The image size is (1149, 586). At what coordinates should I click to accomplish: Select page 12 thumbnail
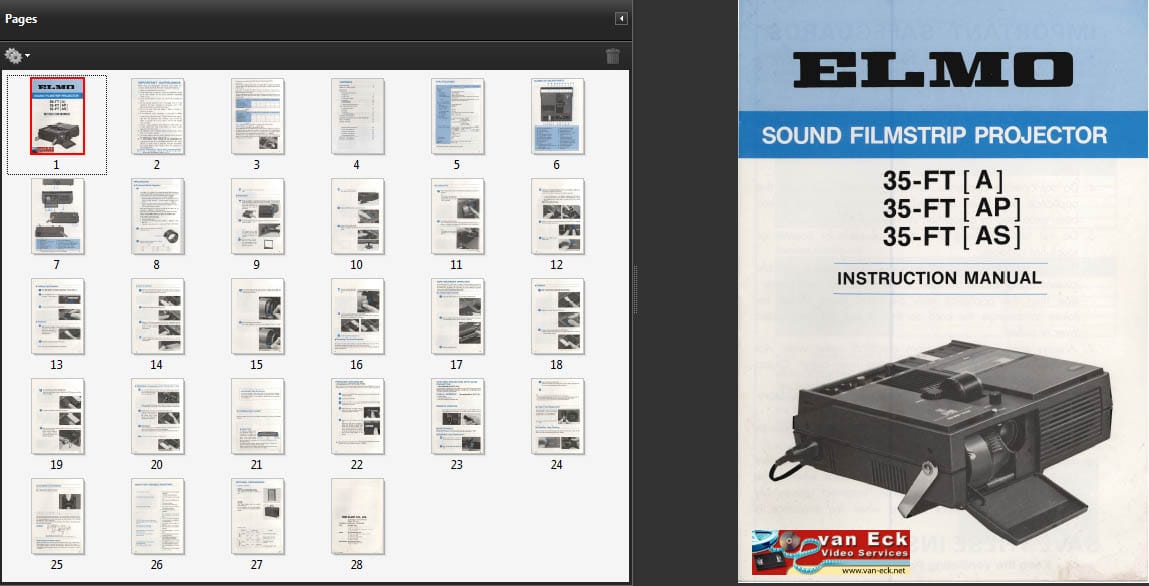(x=557, y=216)
